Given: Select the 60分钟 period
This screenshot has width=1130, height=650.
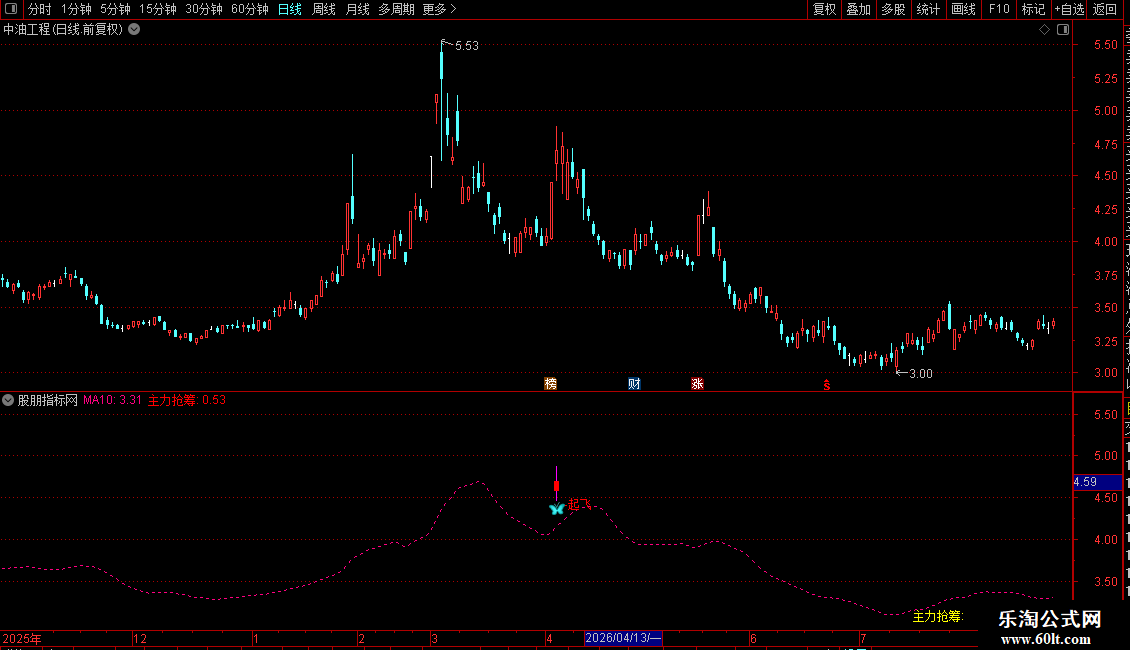Looking at the screenshot, I should pos(250,9).
